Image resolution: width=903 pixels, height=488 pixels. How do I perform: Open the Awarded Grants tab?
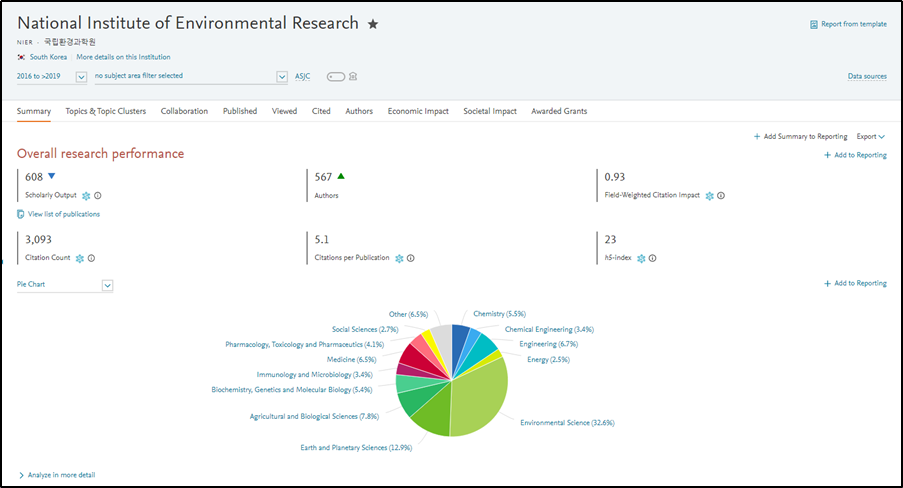click(559, 111)
